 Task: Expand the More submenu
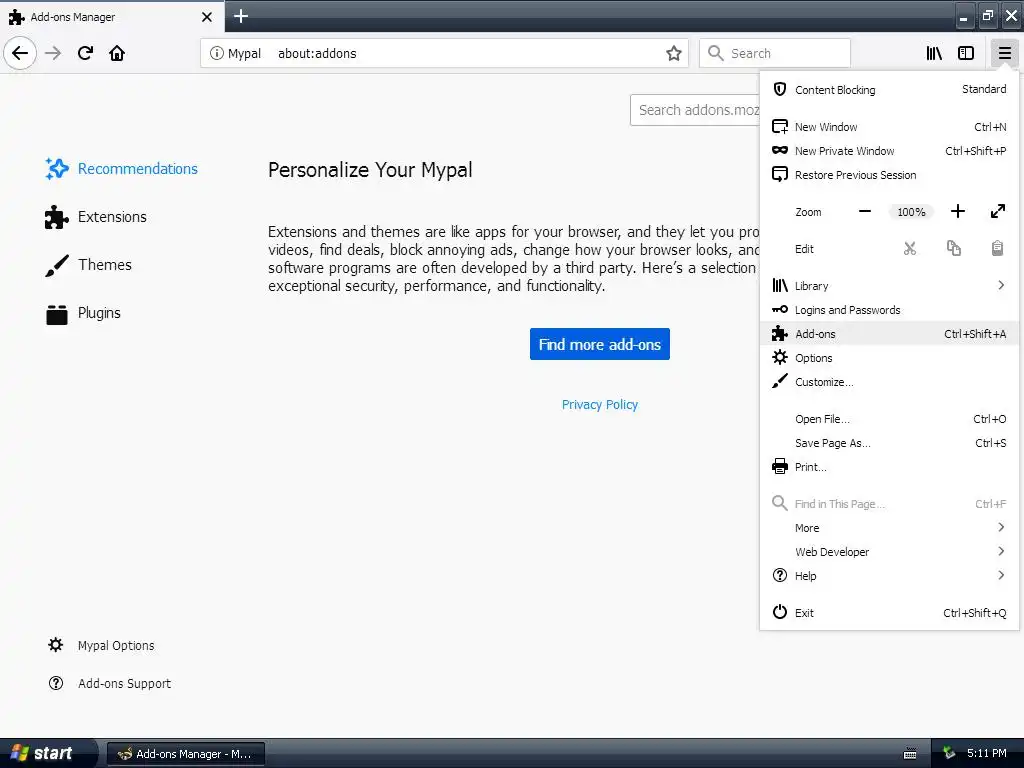(x=889, y=528)
